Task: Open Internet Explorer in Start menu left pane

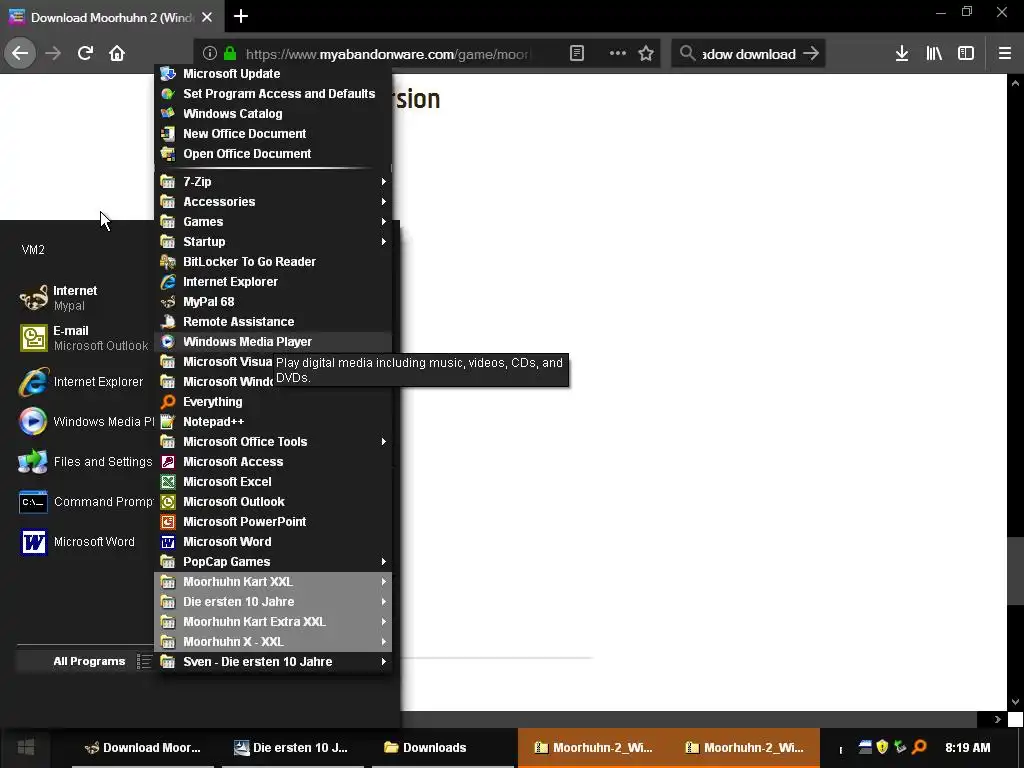Action: pyautogui.click(x=85, y=382)
